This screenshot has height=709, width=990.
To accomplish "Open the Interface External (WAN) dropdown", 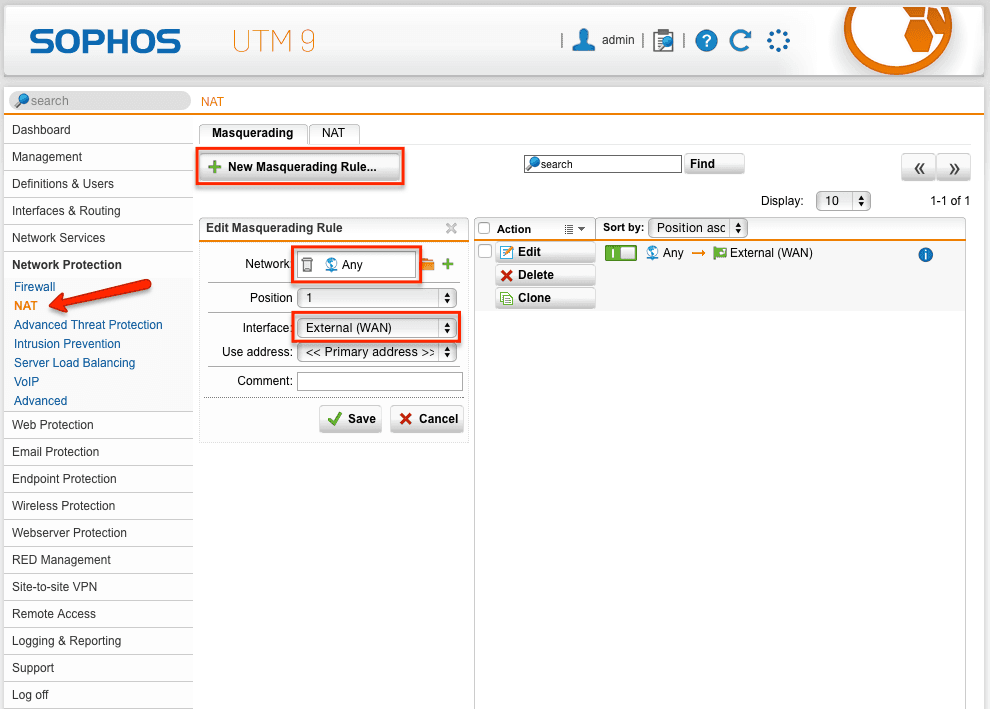I will point(377,328).
